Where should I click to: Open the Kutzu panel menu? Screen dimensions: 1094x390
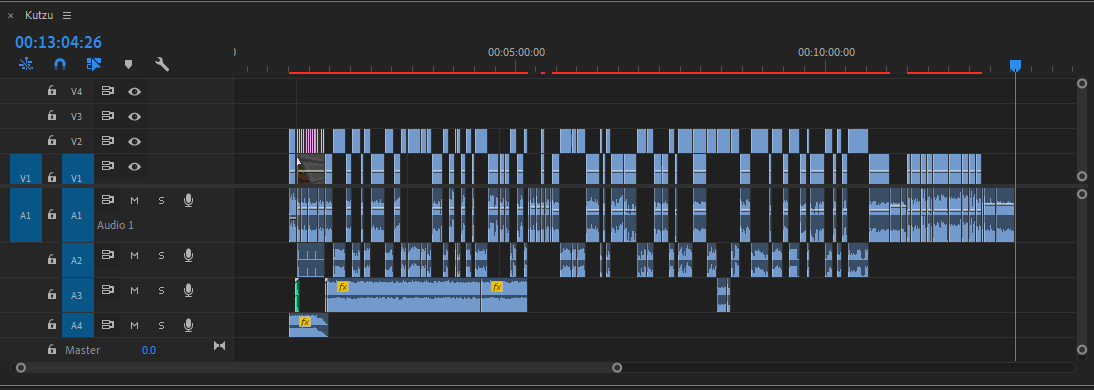click(x=66, y=15)
